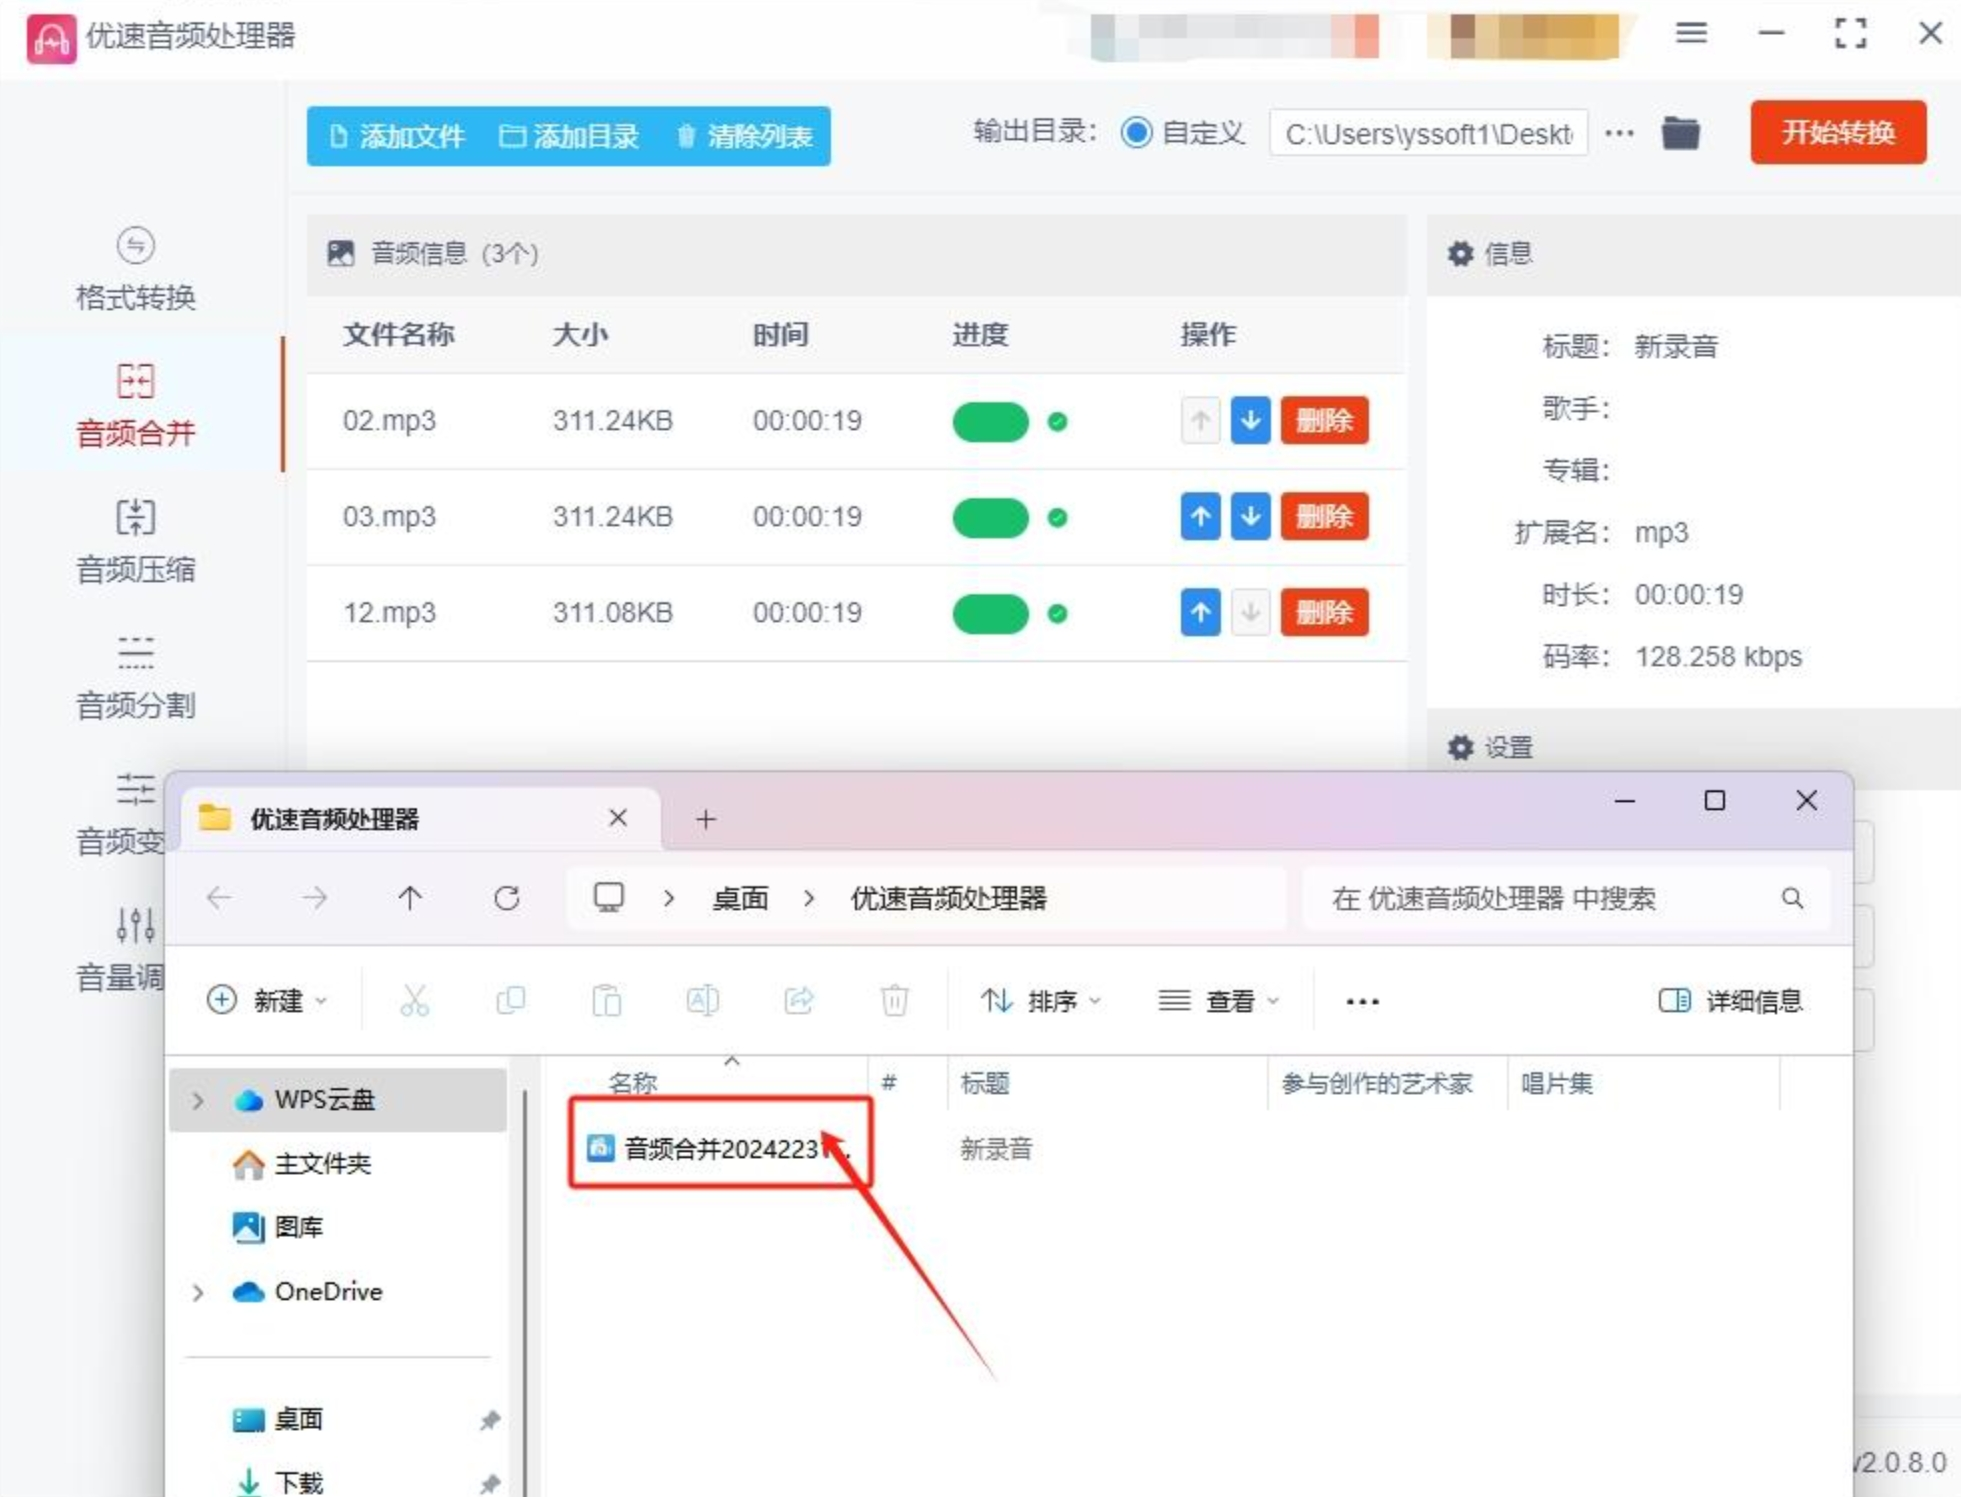The image size is (1961, 1497).
Task: Click the Share icon in Explorer toolbar
Action: 798,1000
